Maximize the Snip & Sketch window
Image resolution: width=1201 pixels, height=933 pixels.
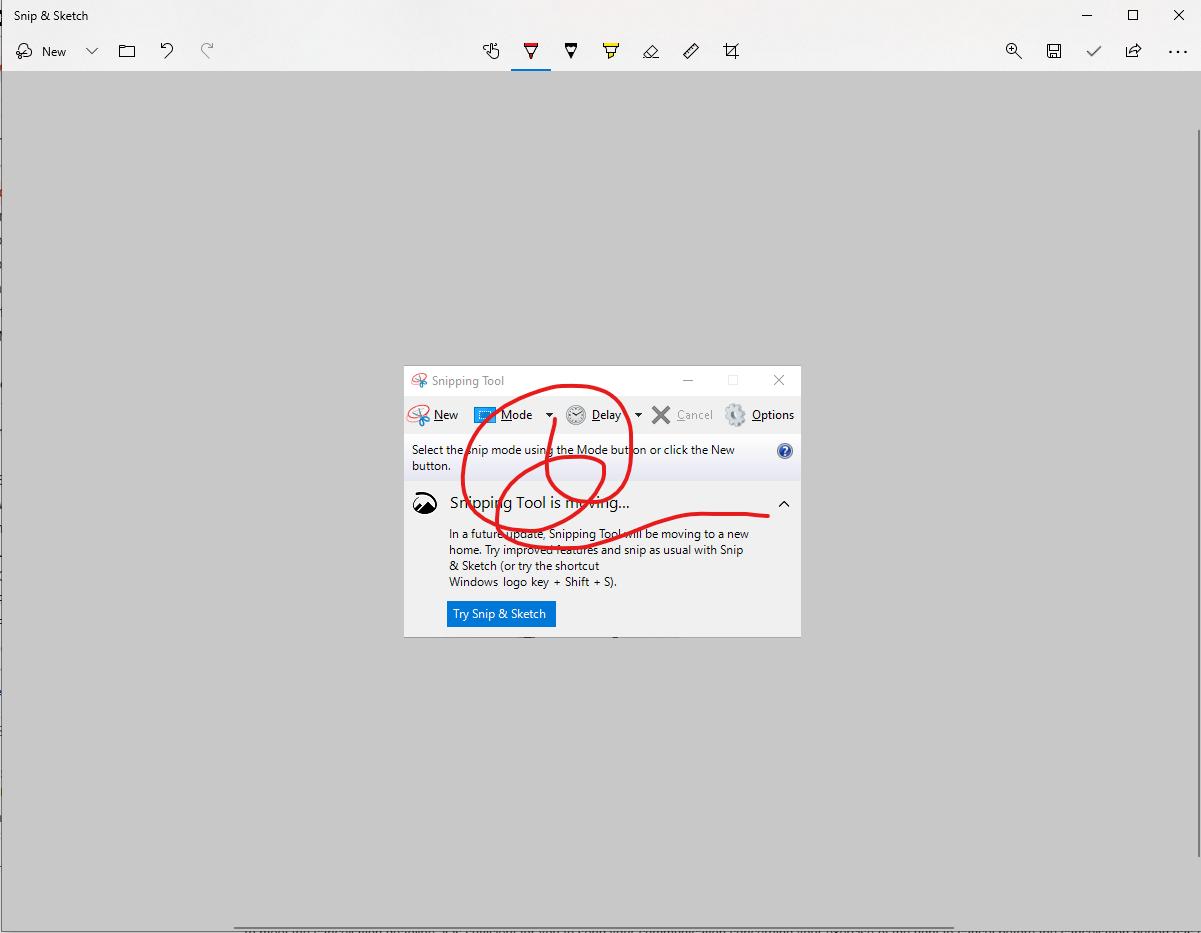pos(1133,15)
